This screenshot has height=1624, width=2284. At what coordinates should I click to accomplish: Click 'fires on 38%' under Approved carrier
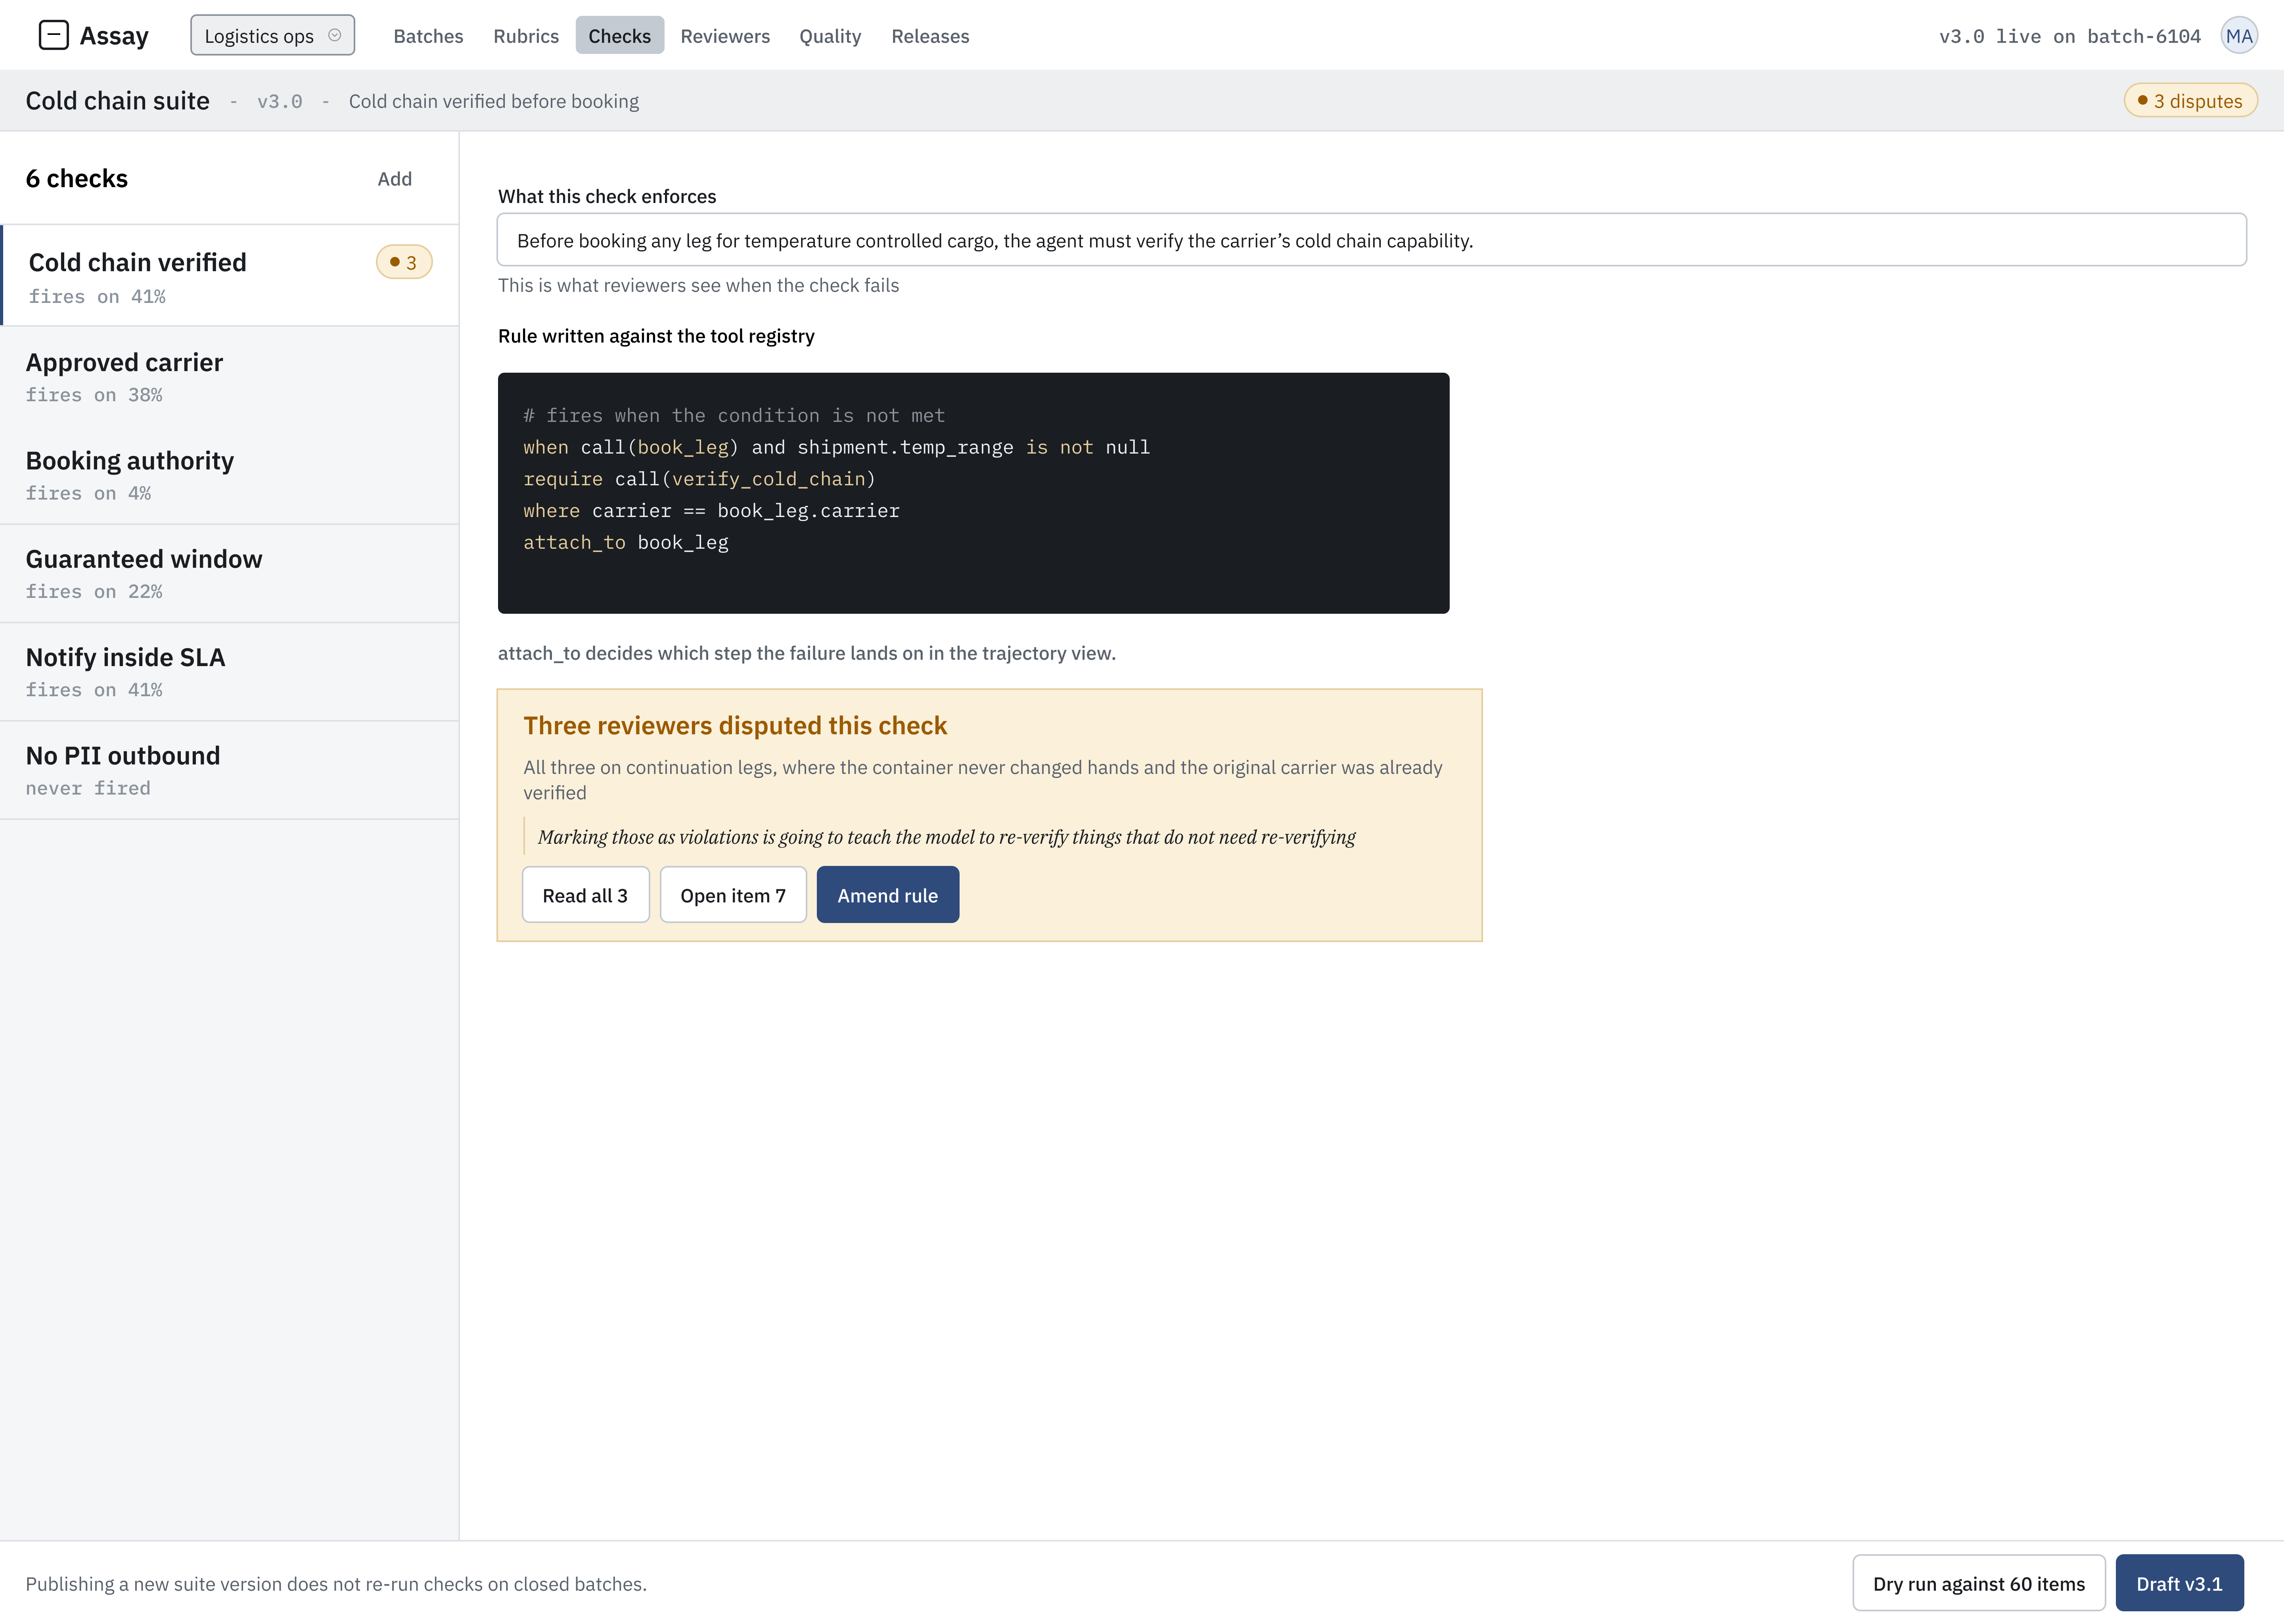[x=94, y=395]
